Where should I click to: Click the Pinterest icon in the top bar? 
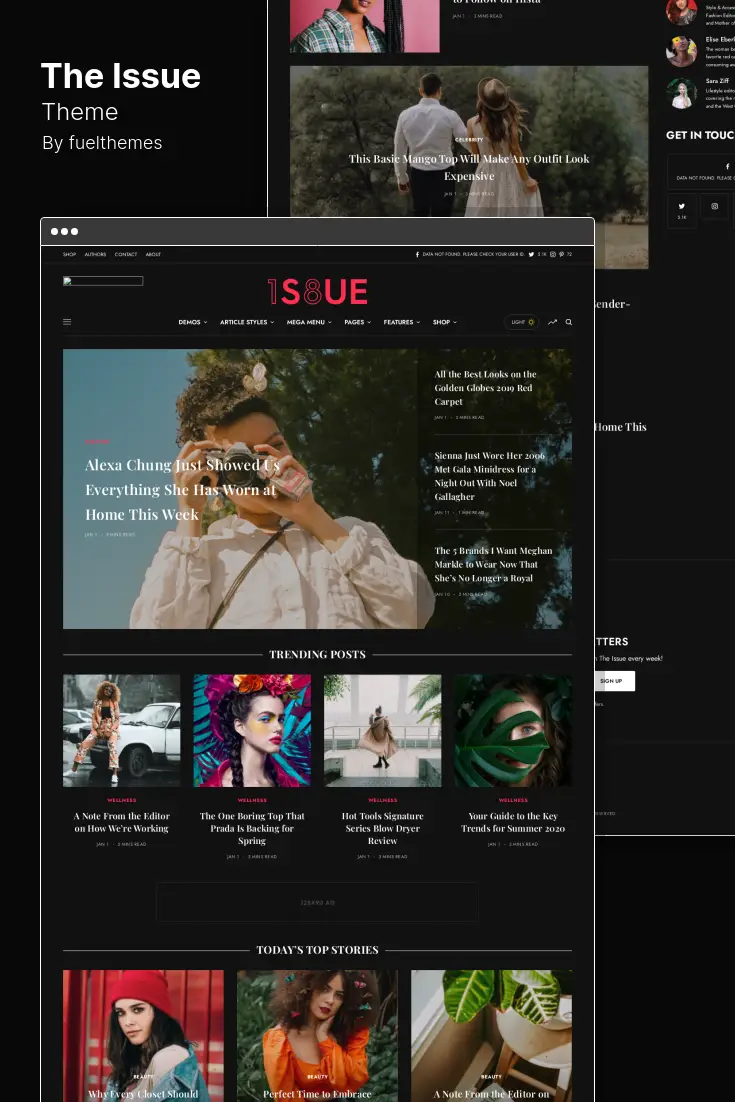tap(561, 254)
